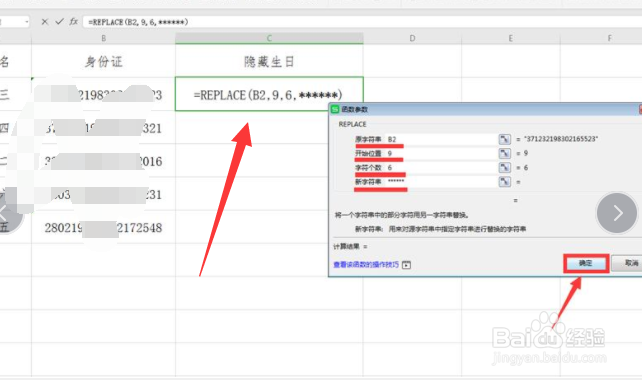Select column B header
The image size is (642, 380).
click(x=104, y=38)
